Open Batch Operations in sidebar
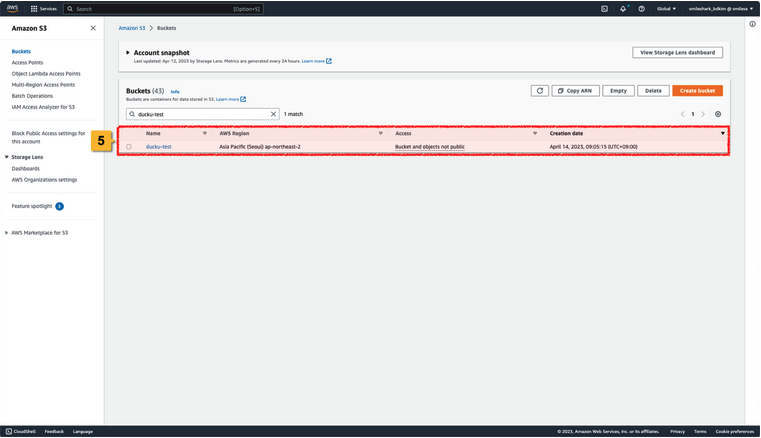Screen dimensions: 761x438 [31, 95]
